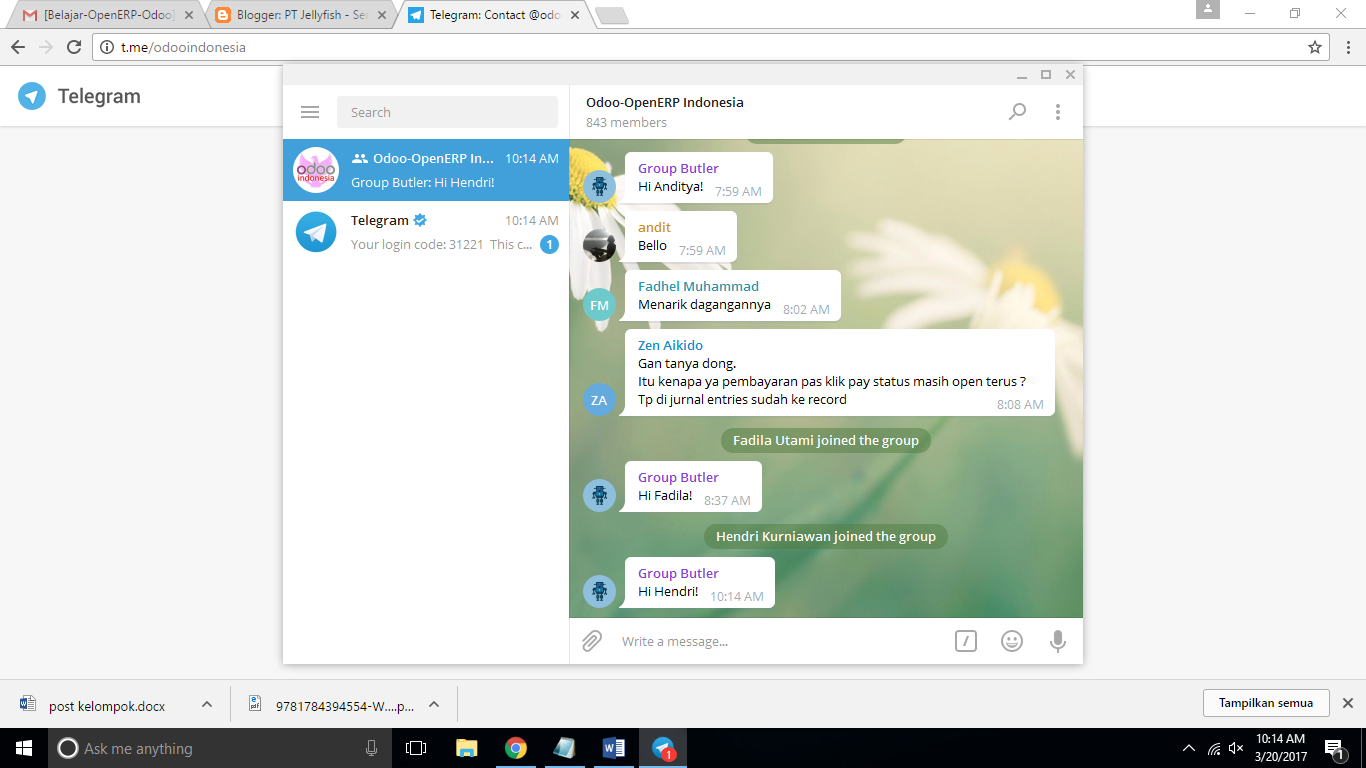Open Word from the taskbar

(x=614, y=748)
